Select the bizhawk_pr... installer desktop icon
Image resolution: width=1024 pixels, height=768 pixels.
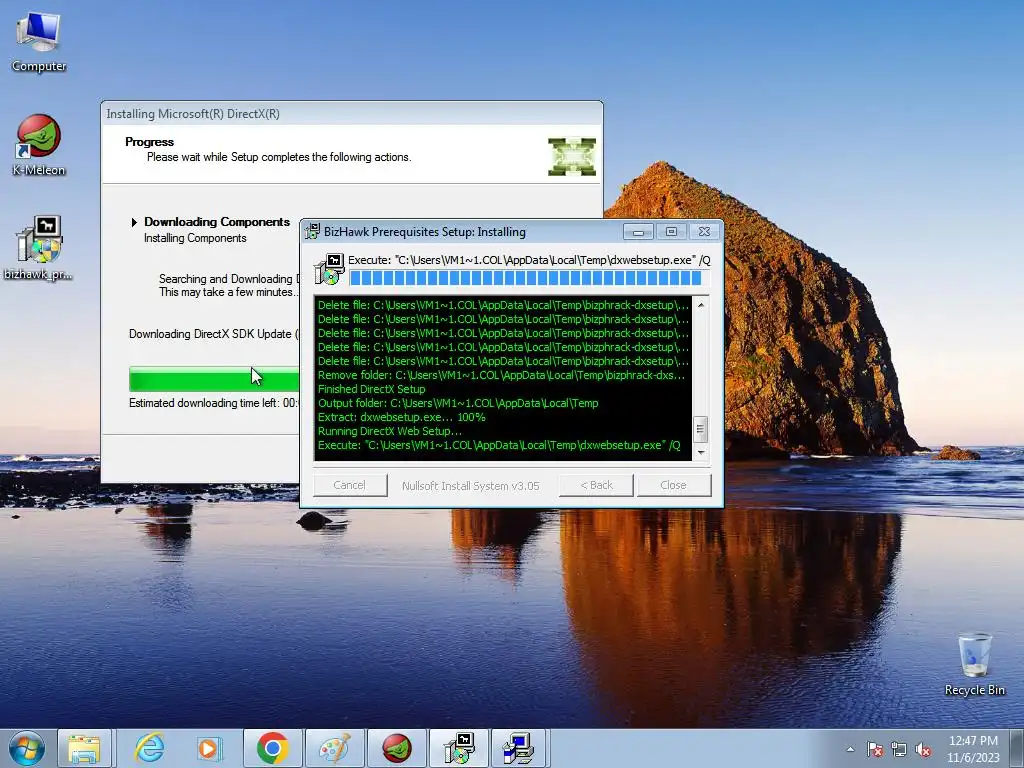[x=39, y=248]
